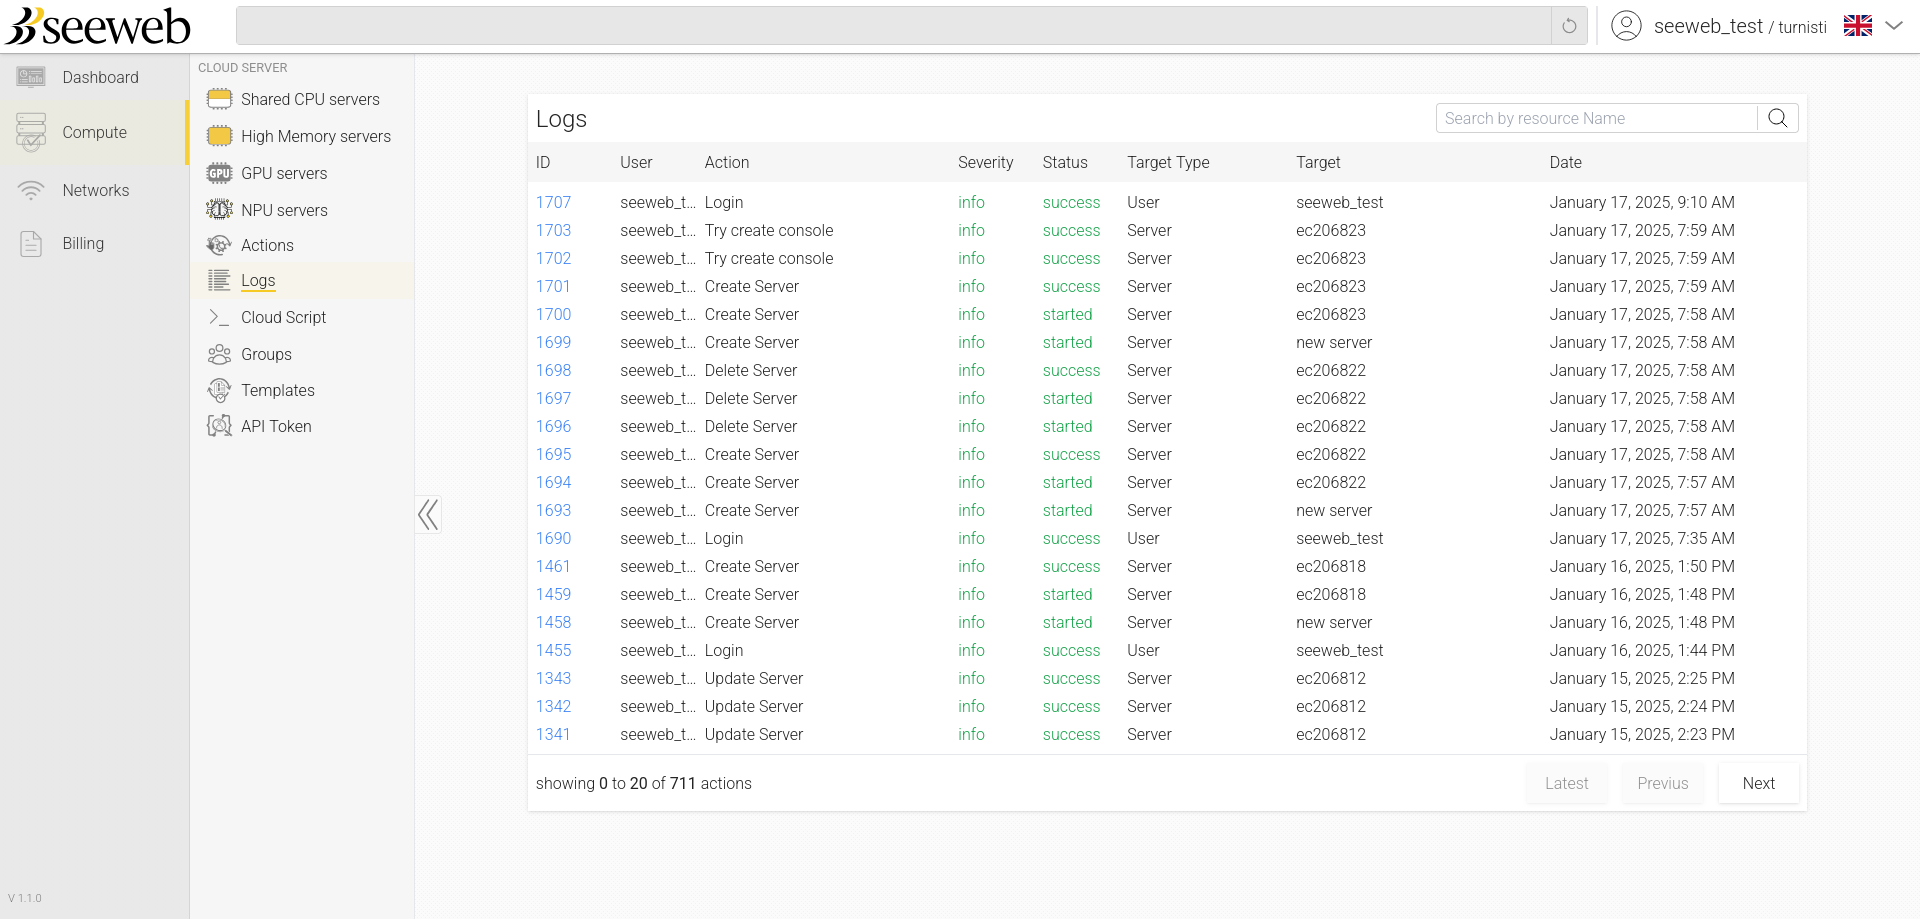Click the Networks wifi icon
The height and width of the screenshot is (919, 1920).
[31, 190]
